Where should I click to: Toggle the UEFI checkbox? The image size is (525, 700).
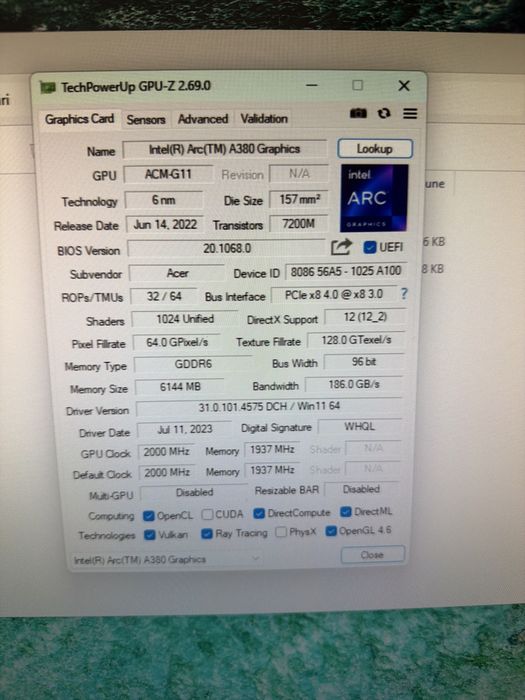coord(370,247)
